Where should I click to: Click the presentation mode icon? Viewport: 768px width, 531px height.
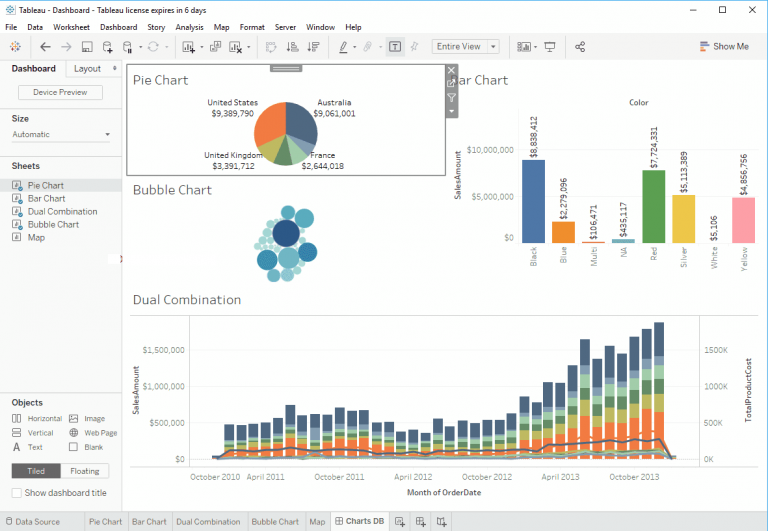550,47
